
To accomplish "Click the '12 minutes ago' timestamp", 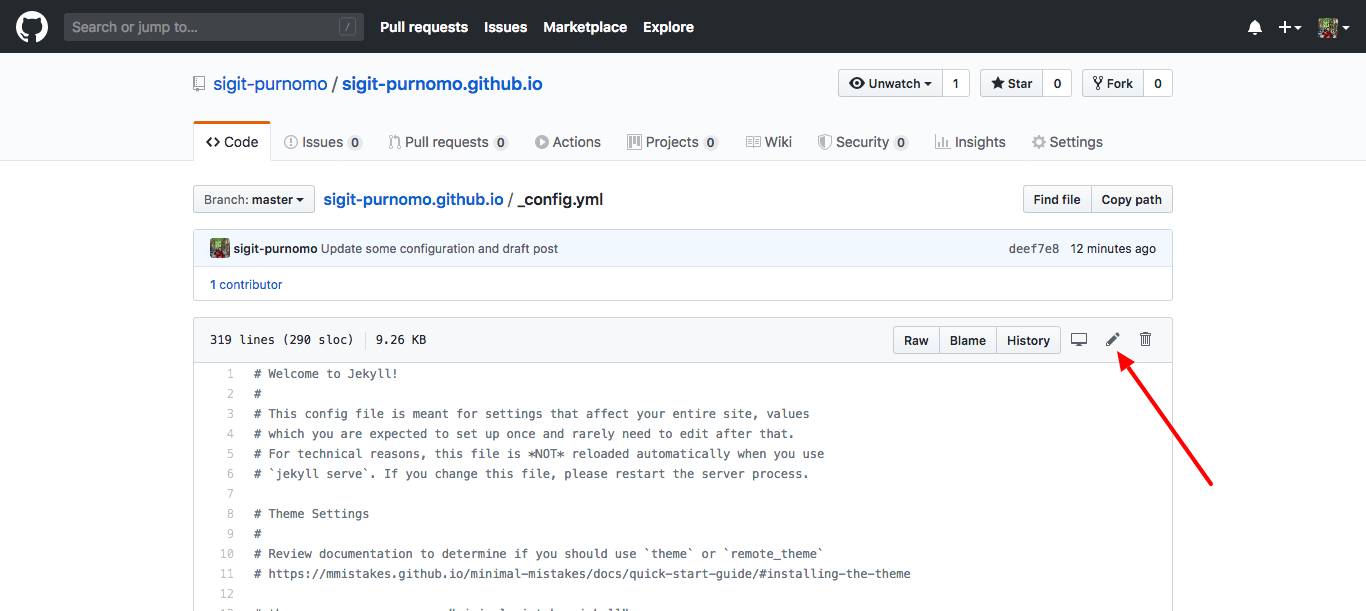I will [1113, 248].
